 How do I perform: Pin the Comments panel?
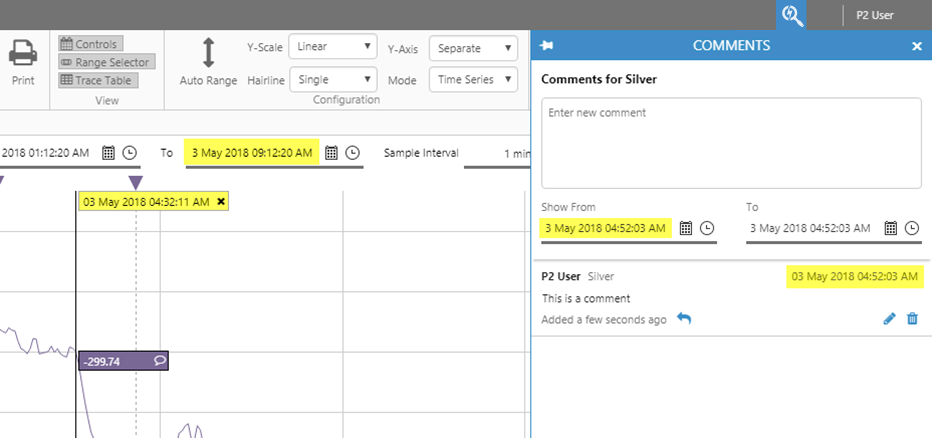[x=547, y=45]
